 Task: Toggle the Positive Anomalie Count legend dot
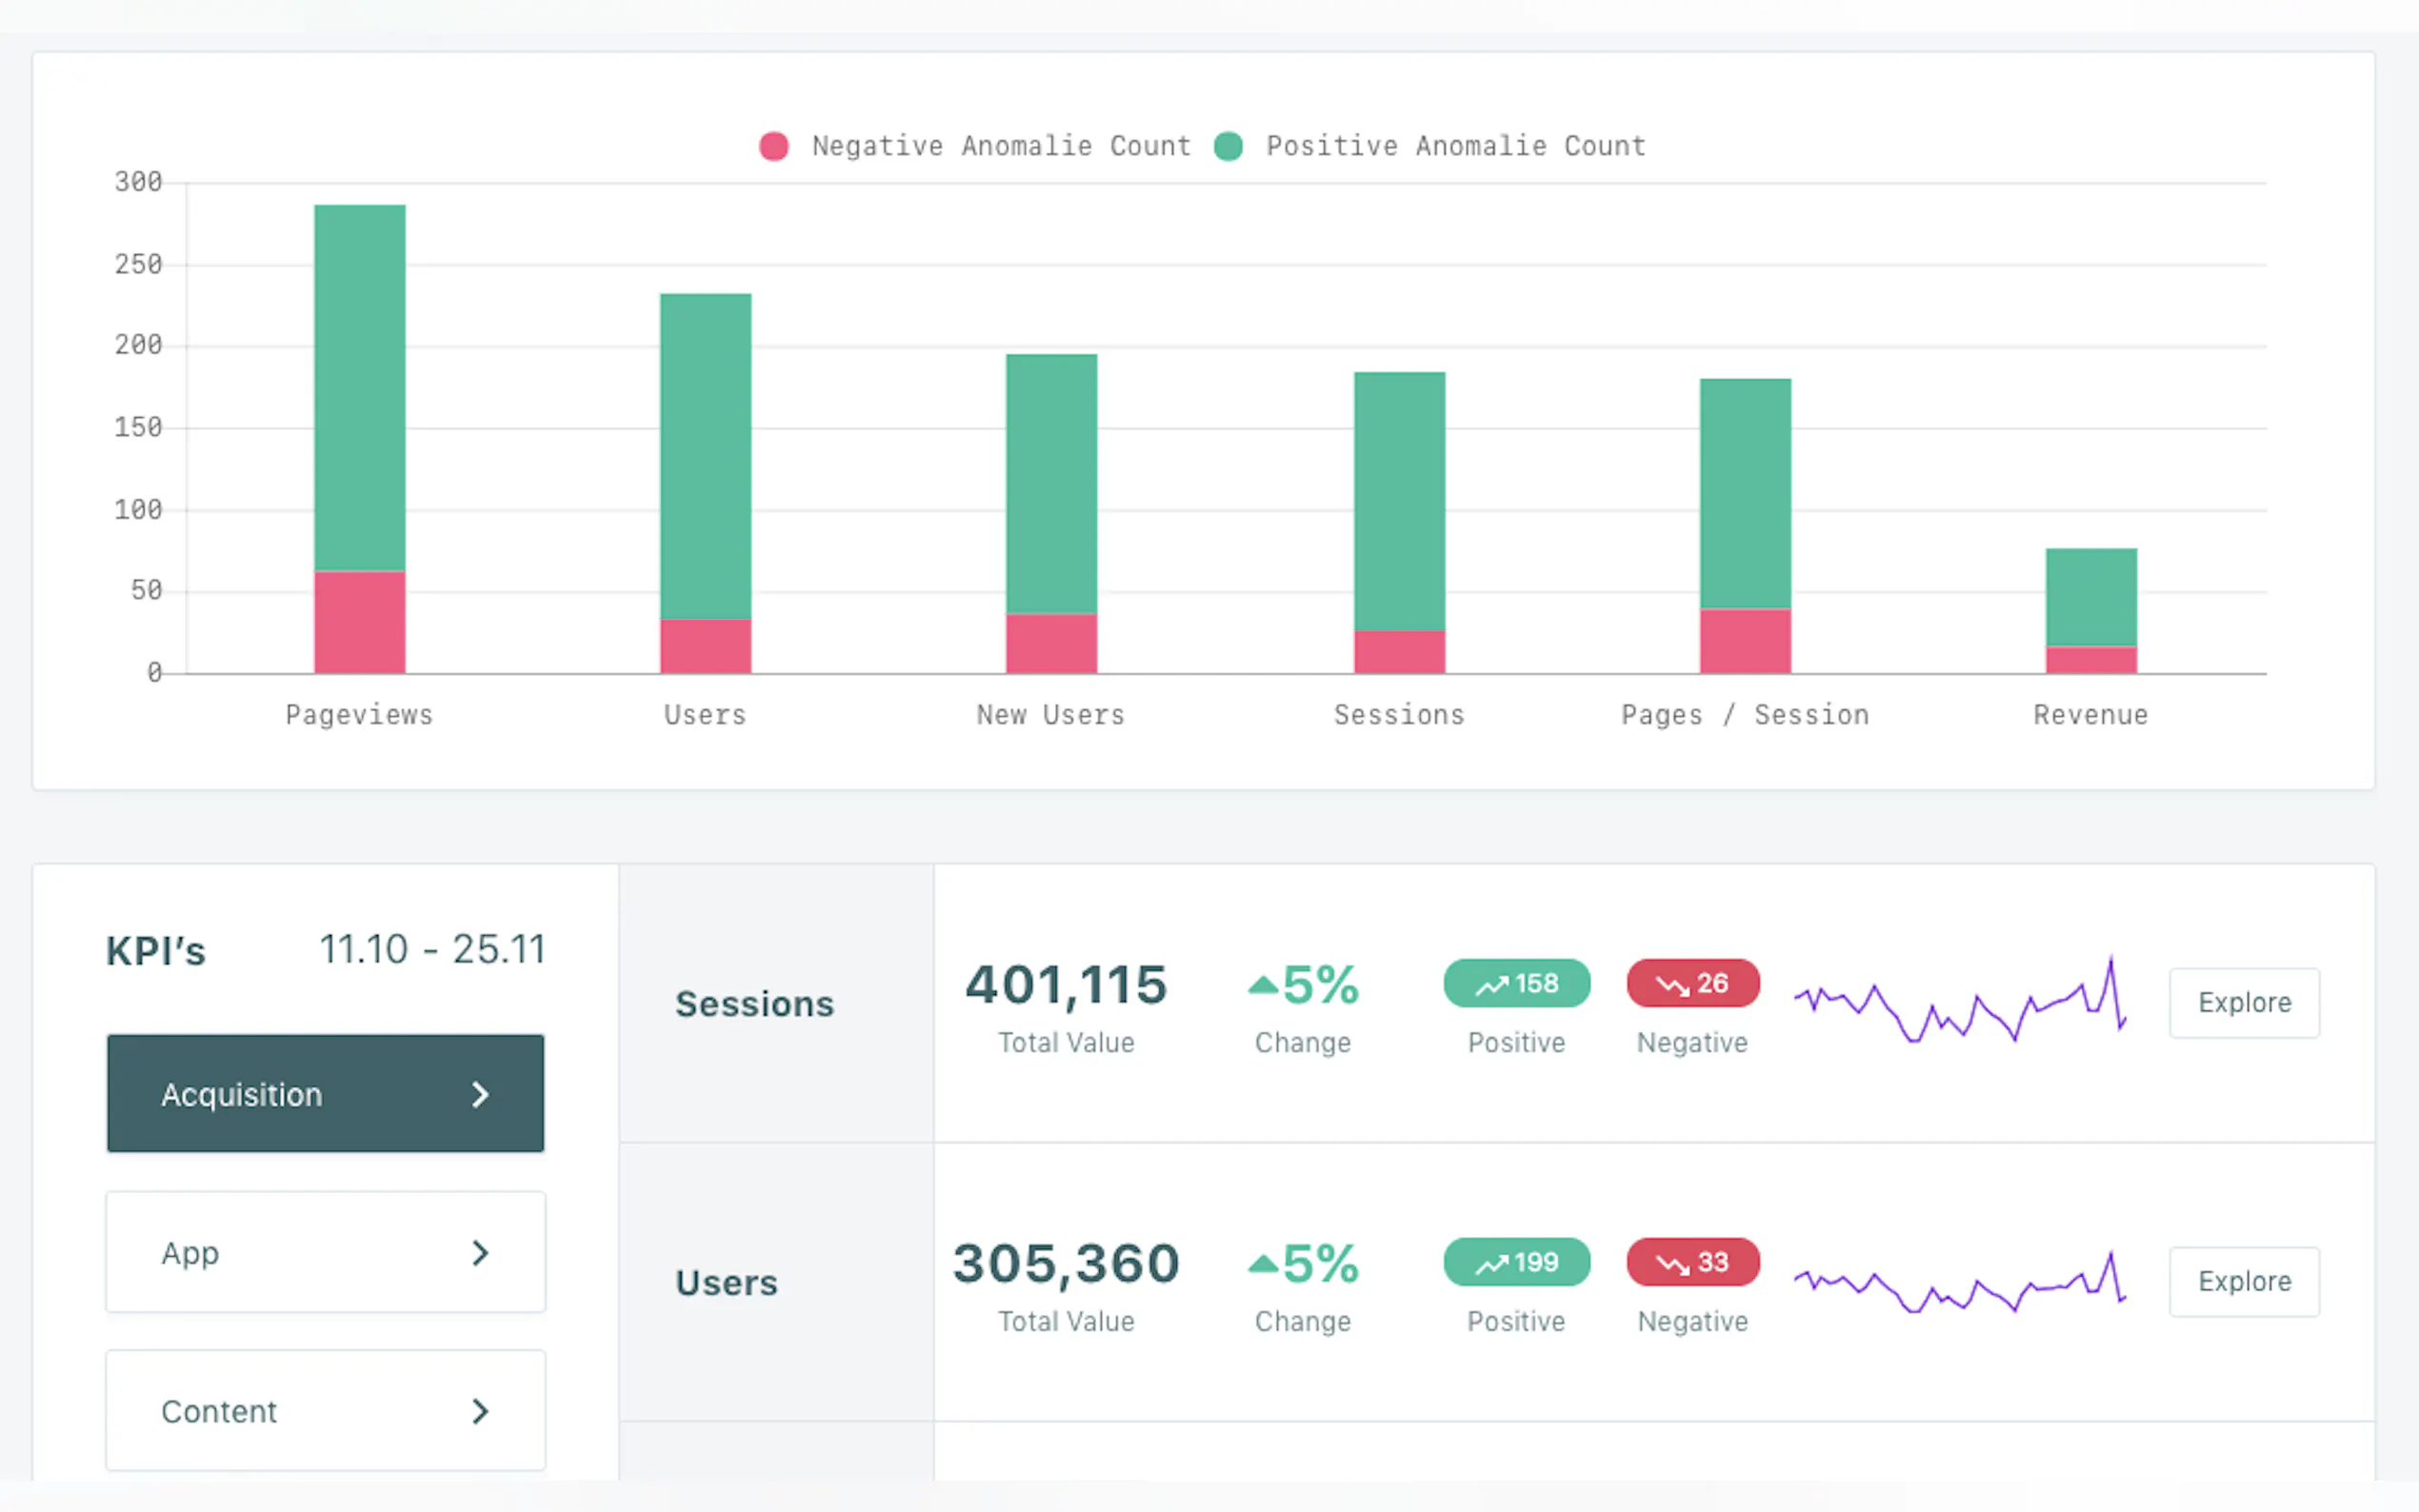point(1228,146)
